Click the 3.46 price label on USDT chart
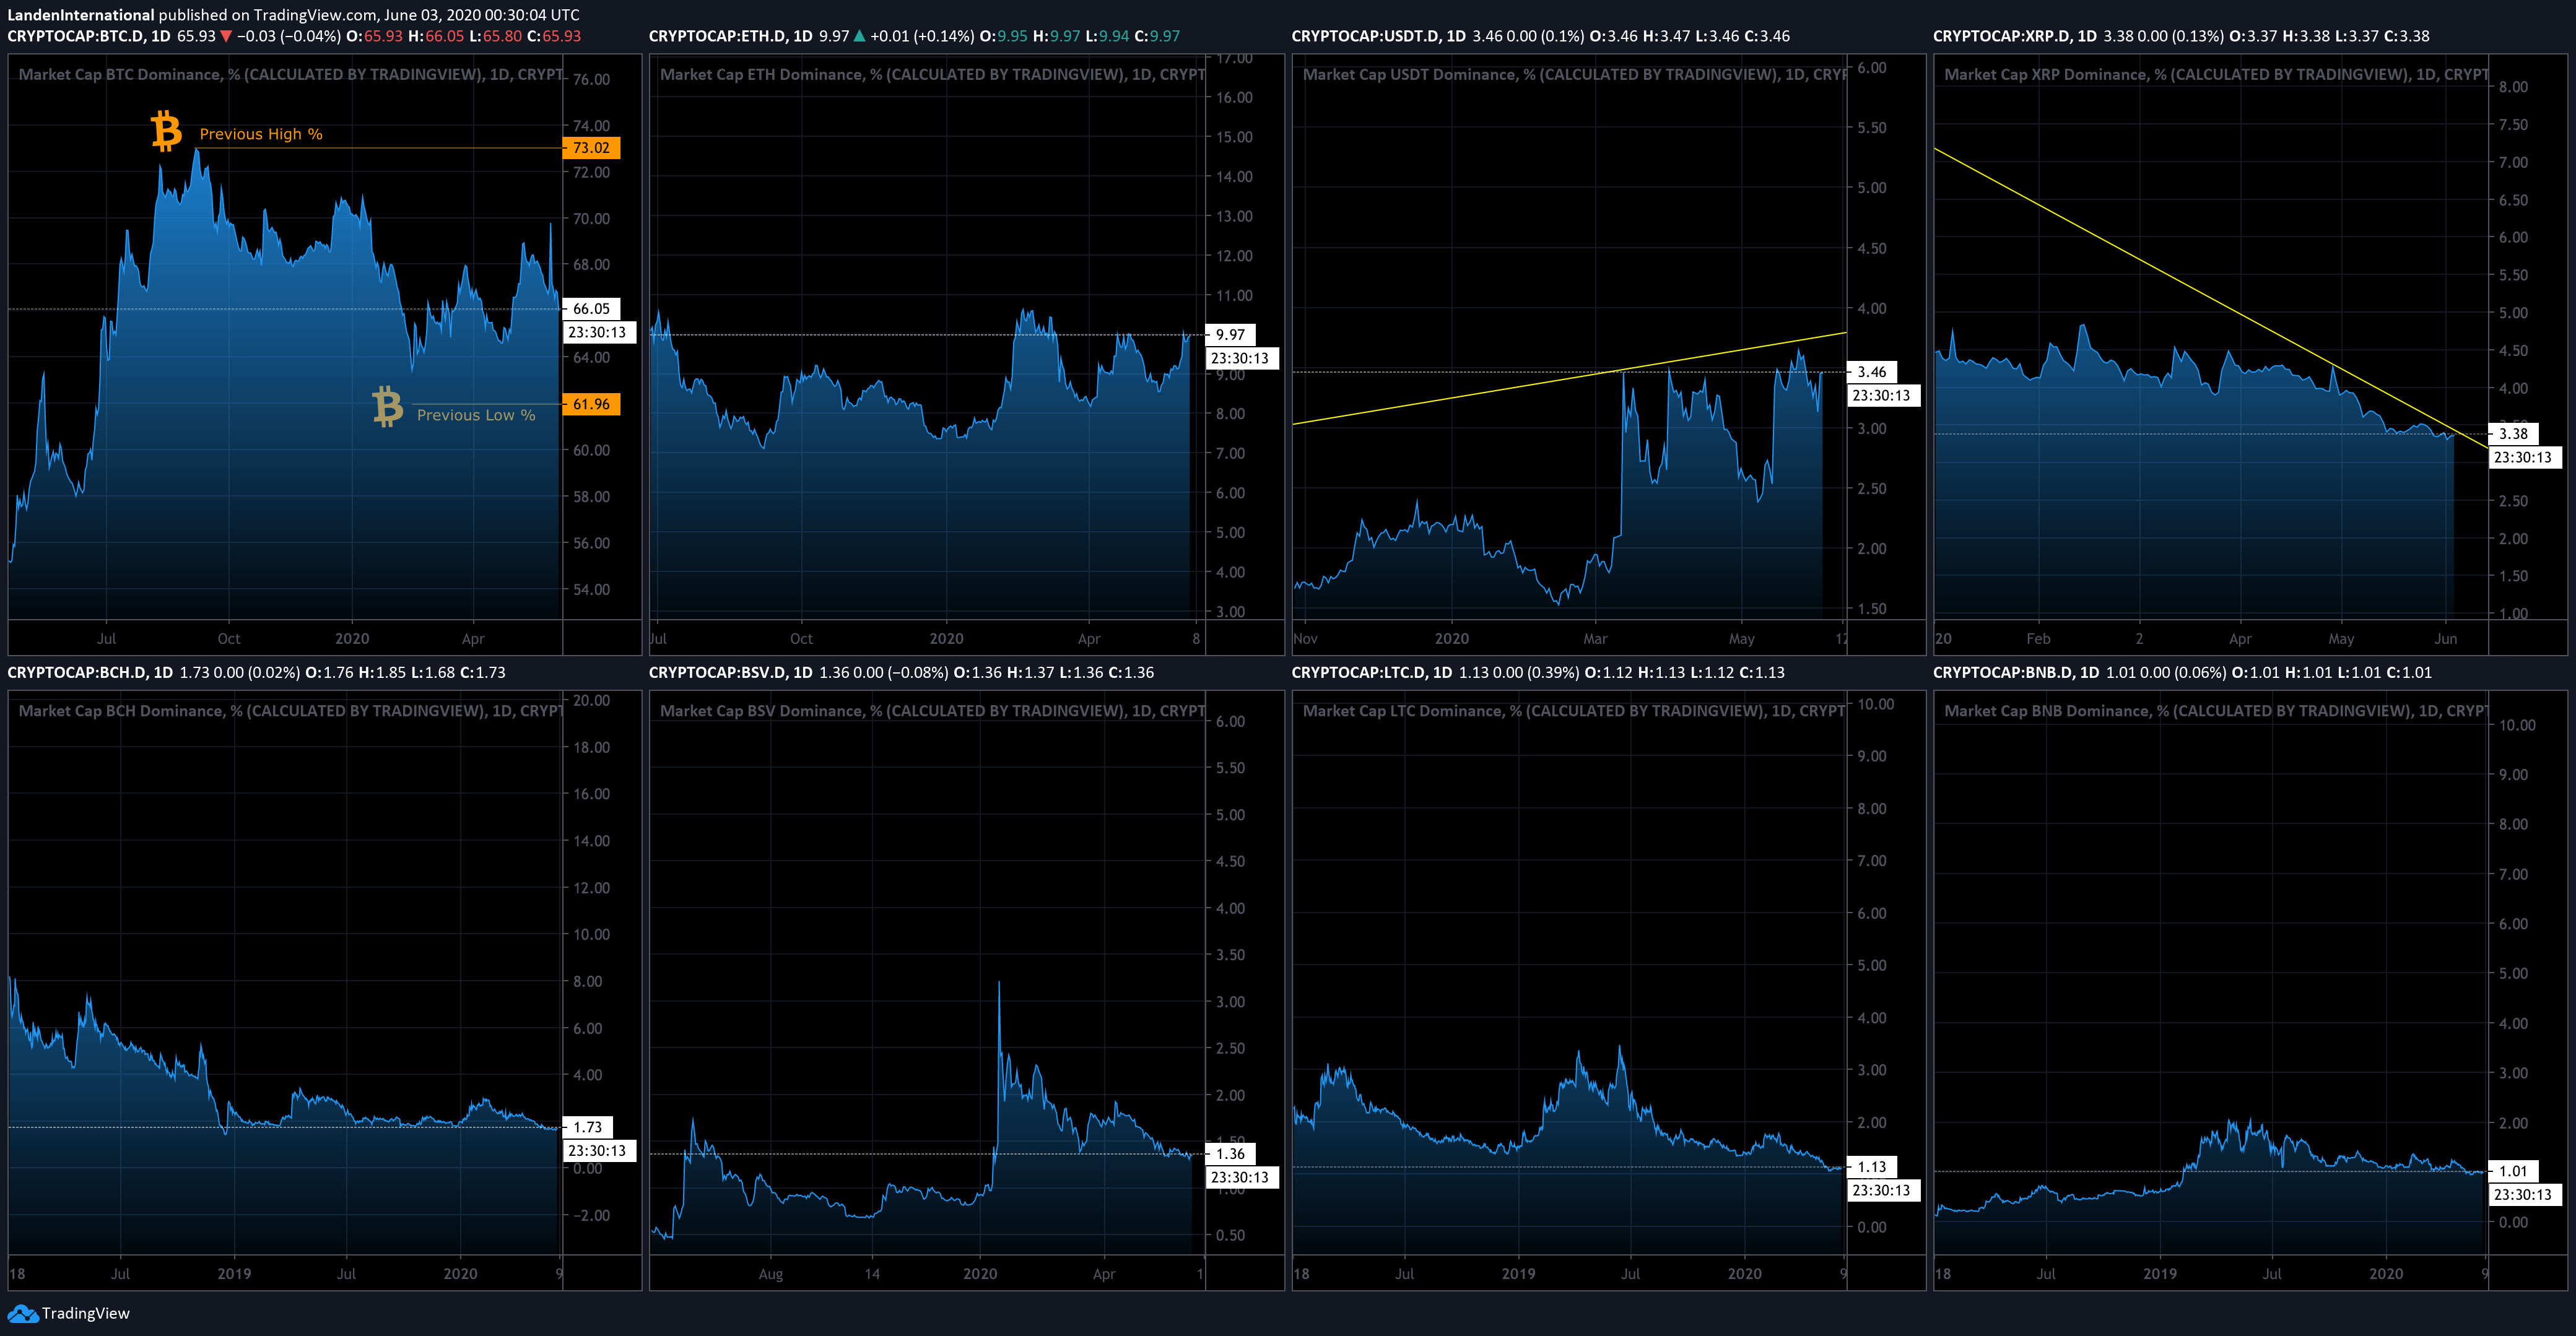 click(1871, 372)
